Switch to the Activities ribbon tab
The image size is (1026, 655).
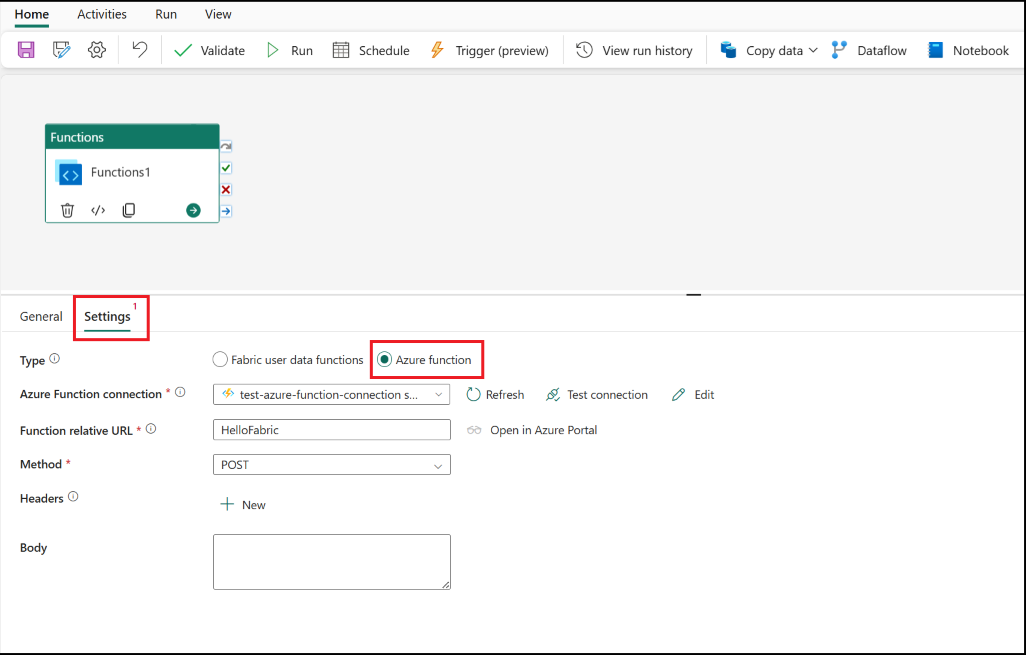click(101, 14)
